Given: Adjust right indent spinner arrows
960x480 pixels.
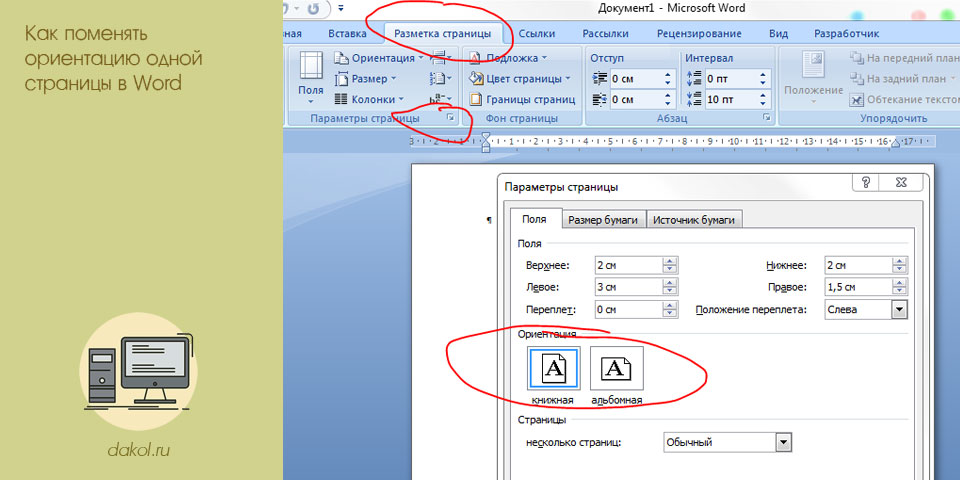Looking at the screenshot, I should [668, 99].
